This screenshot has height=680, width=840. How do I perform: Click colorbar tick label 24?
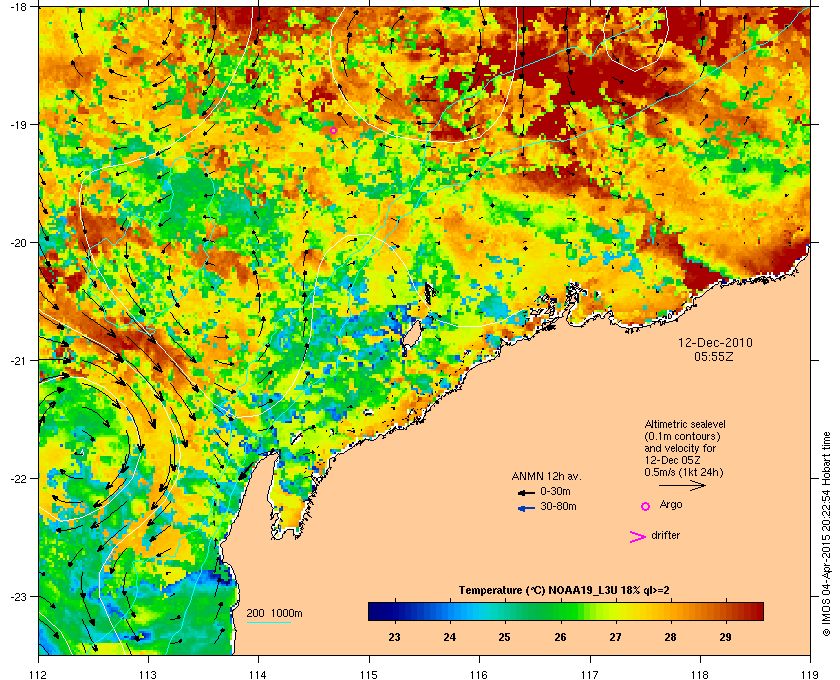(449, 637)
